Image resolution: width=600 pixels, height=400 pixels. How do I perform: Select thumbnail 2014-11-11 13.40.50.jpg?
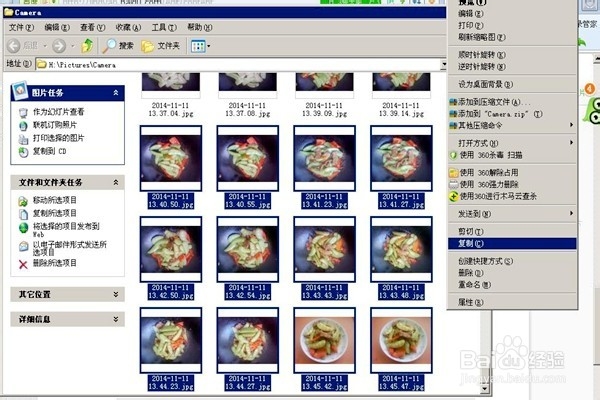(171, 158)
